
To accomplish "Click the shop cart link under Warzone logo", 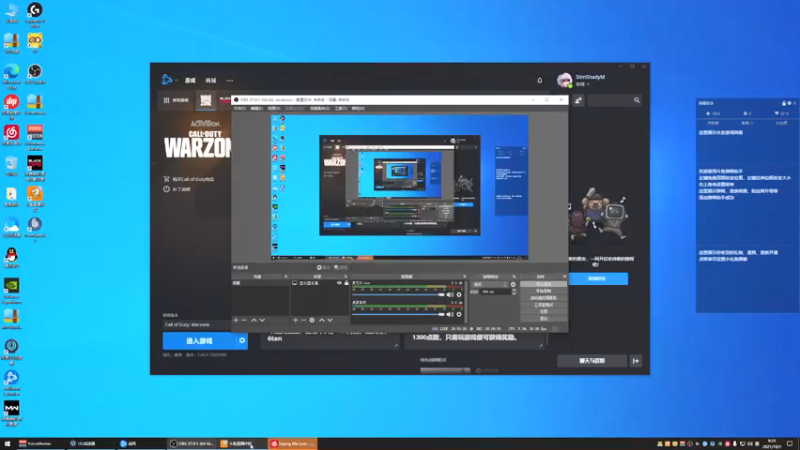I will click(189, 179).
